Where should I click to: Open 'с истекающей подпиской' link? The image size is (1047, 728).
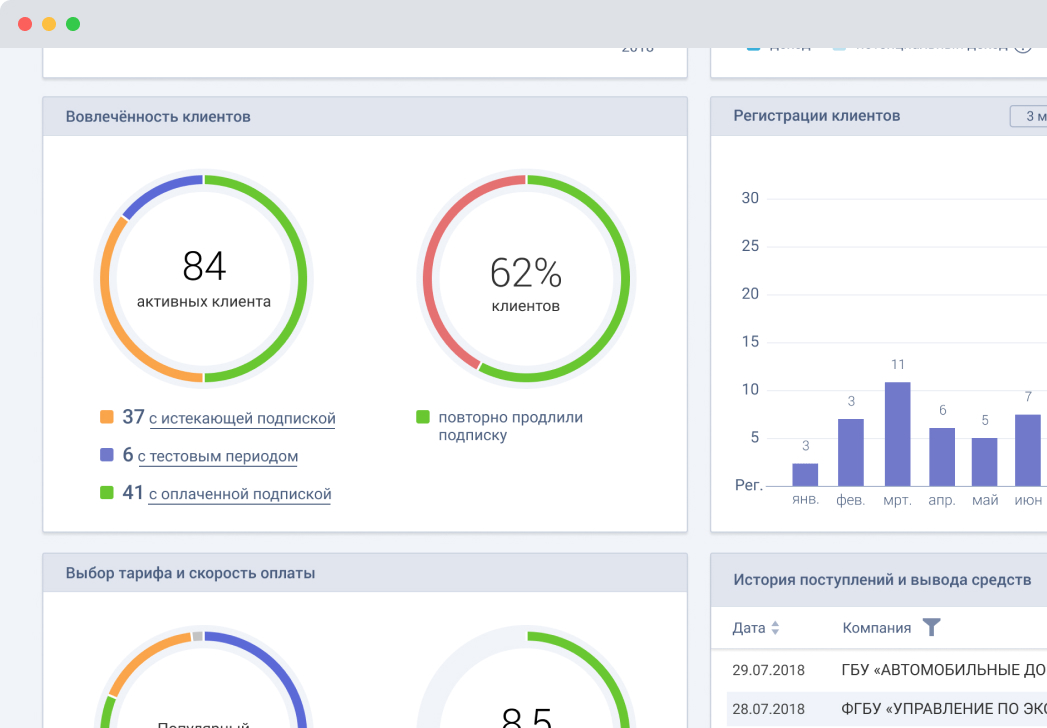click(242, 419)
